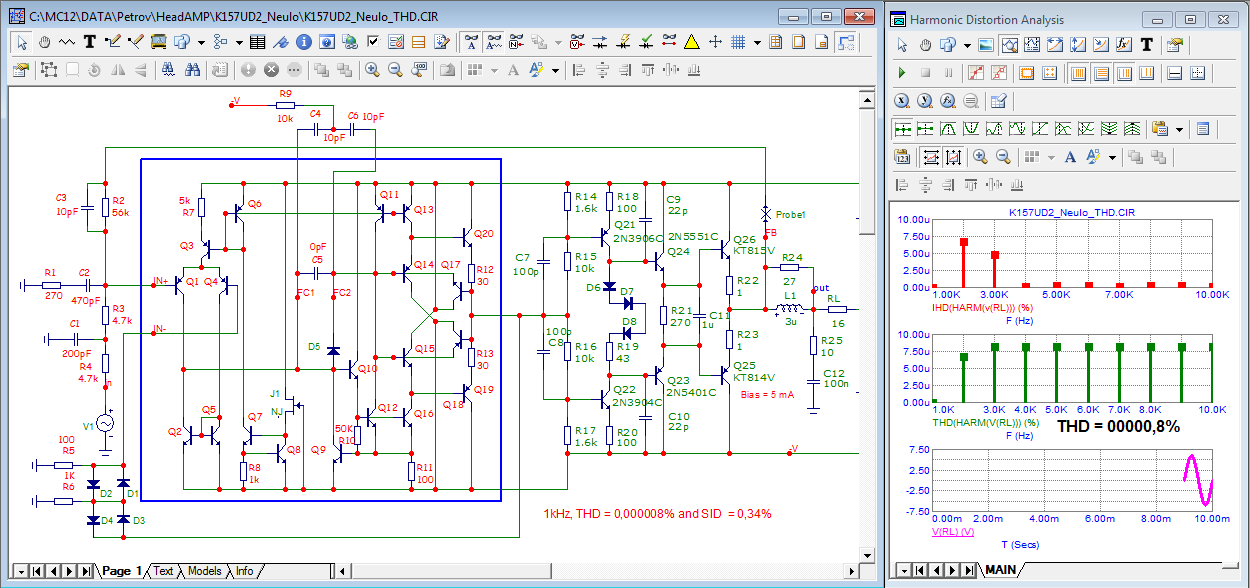Expand the grid dropdown arrow in schematic toolbar
The height and width of the screenshot is (588, 1250).
click(x=757, y=42)
